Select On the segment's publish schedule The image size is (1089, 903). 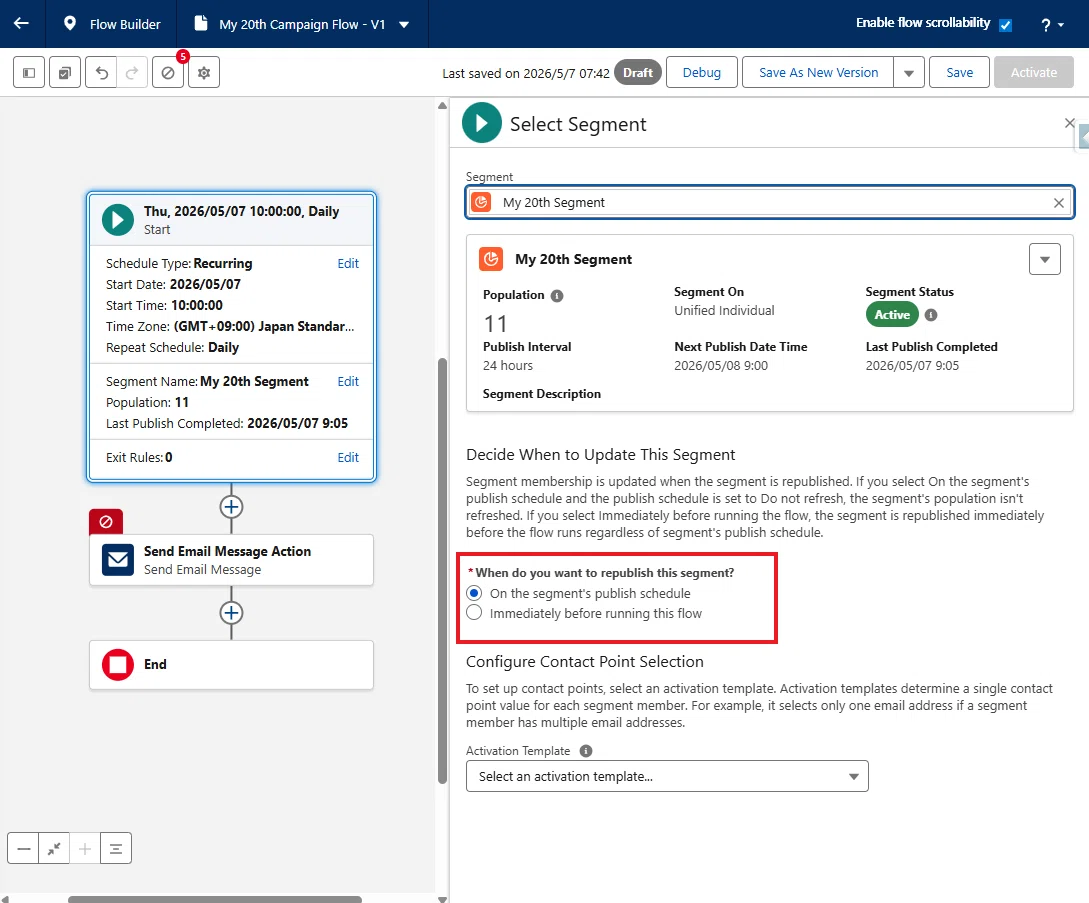(x=474, y=593)
